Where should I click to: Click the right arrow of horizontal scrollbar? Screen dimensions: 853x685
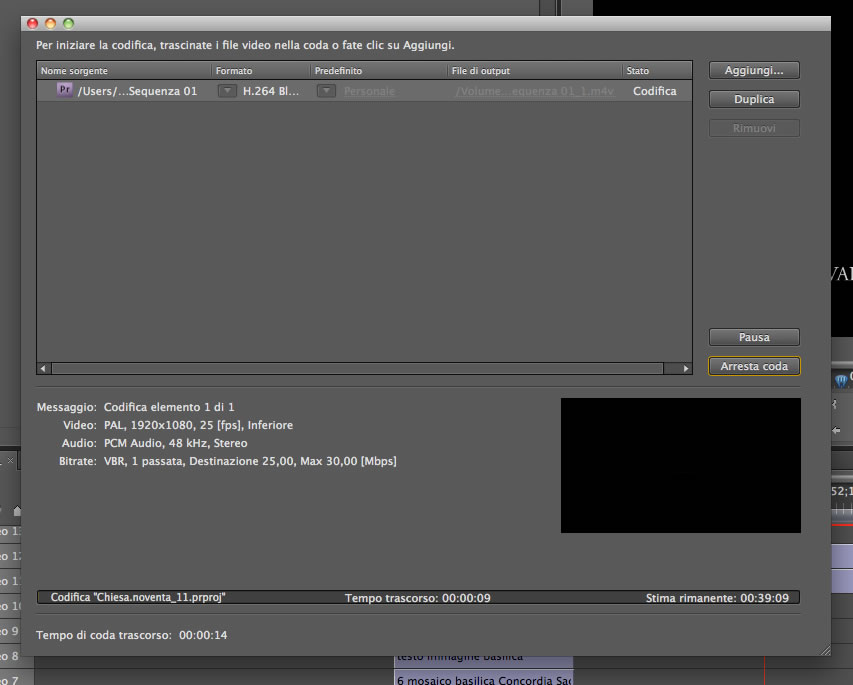[685, 368]
